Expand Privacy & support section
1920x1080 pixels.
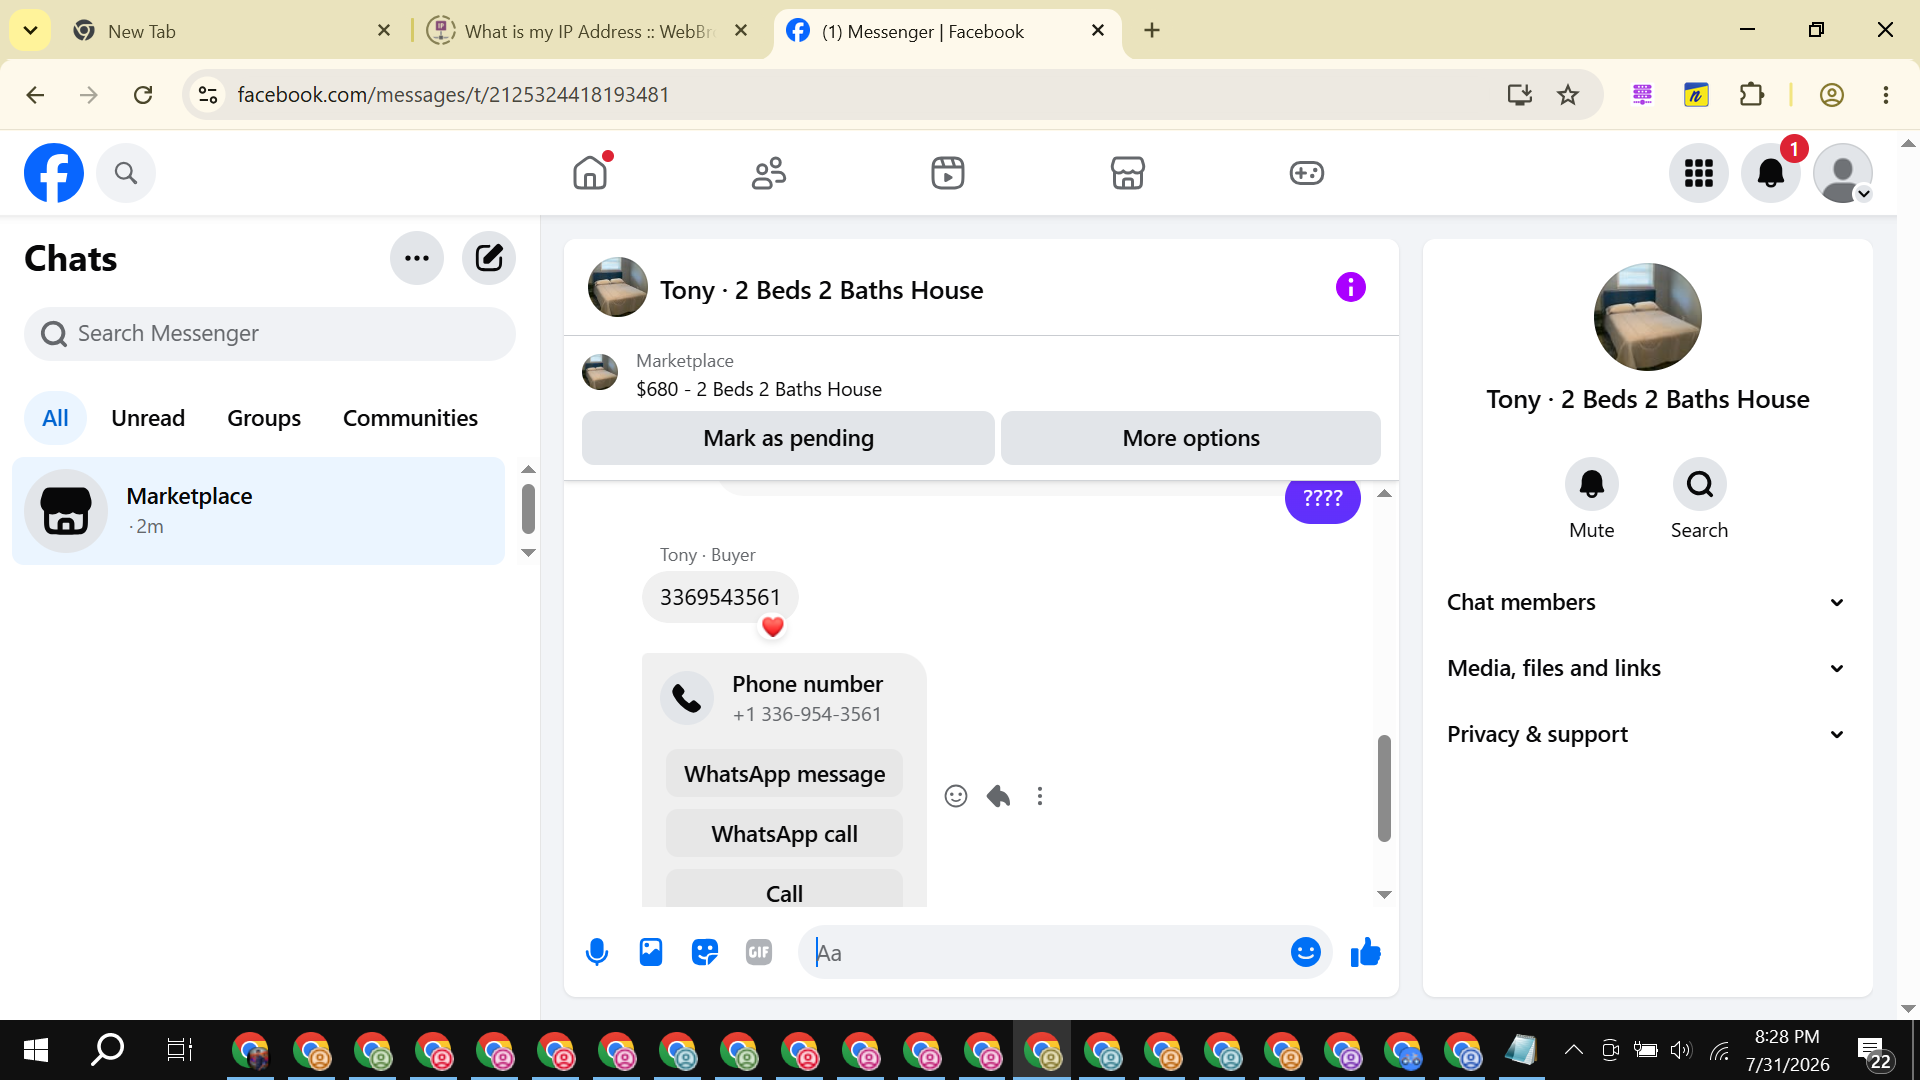coord(1646,734)
